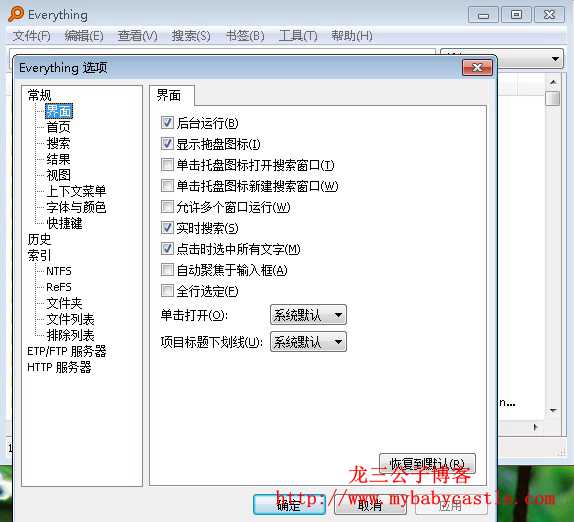The width and height of the screenshot is (574, 522).
Task: Select 结果 in options tree
Action: coord(59,159)
